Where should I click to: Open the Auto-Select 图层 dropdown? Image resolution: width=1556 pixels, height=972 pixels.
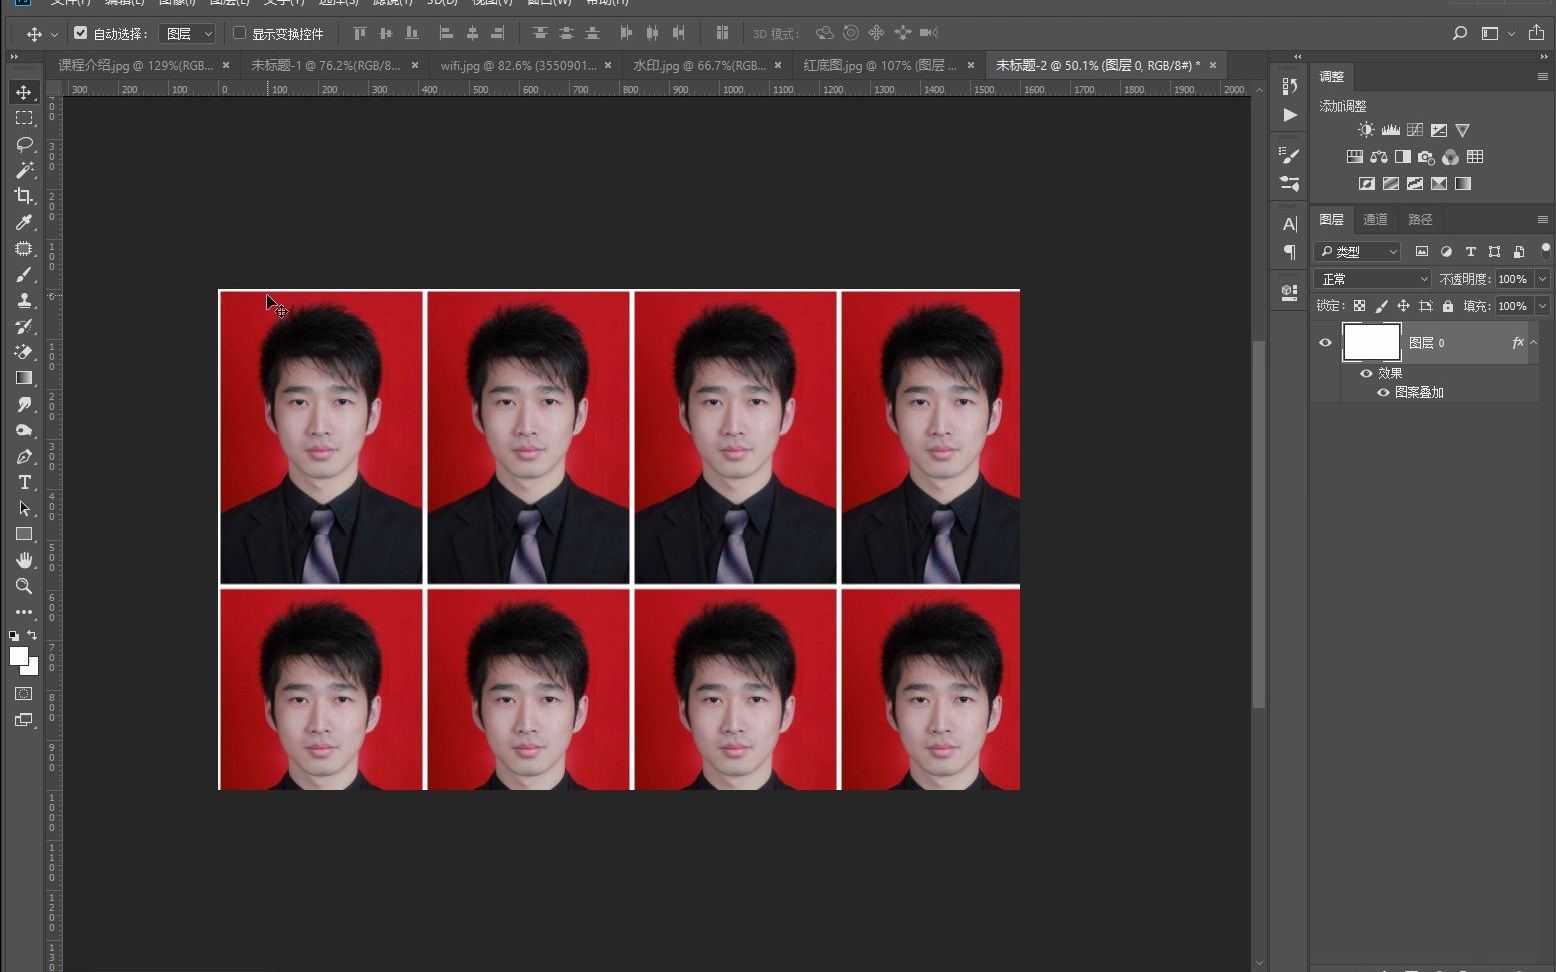[187, 34]
